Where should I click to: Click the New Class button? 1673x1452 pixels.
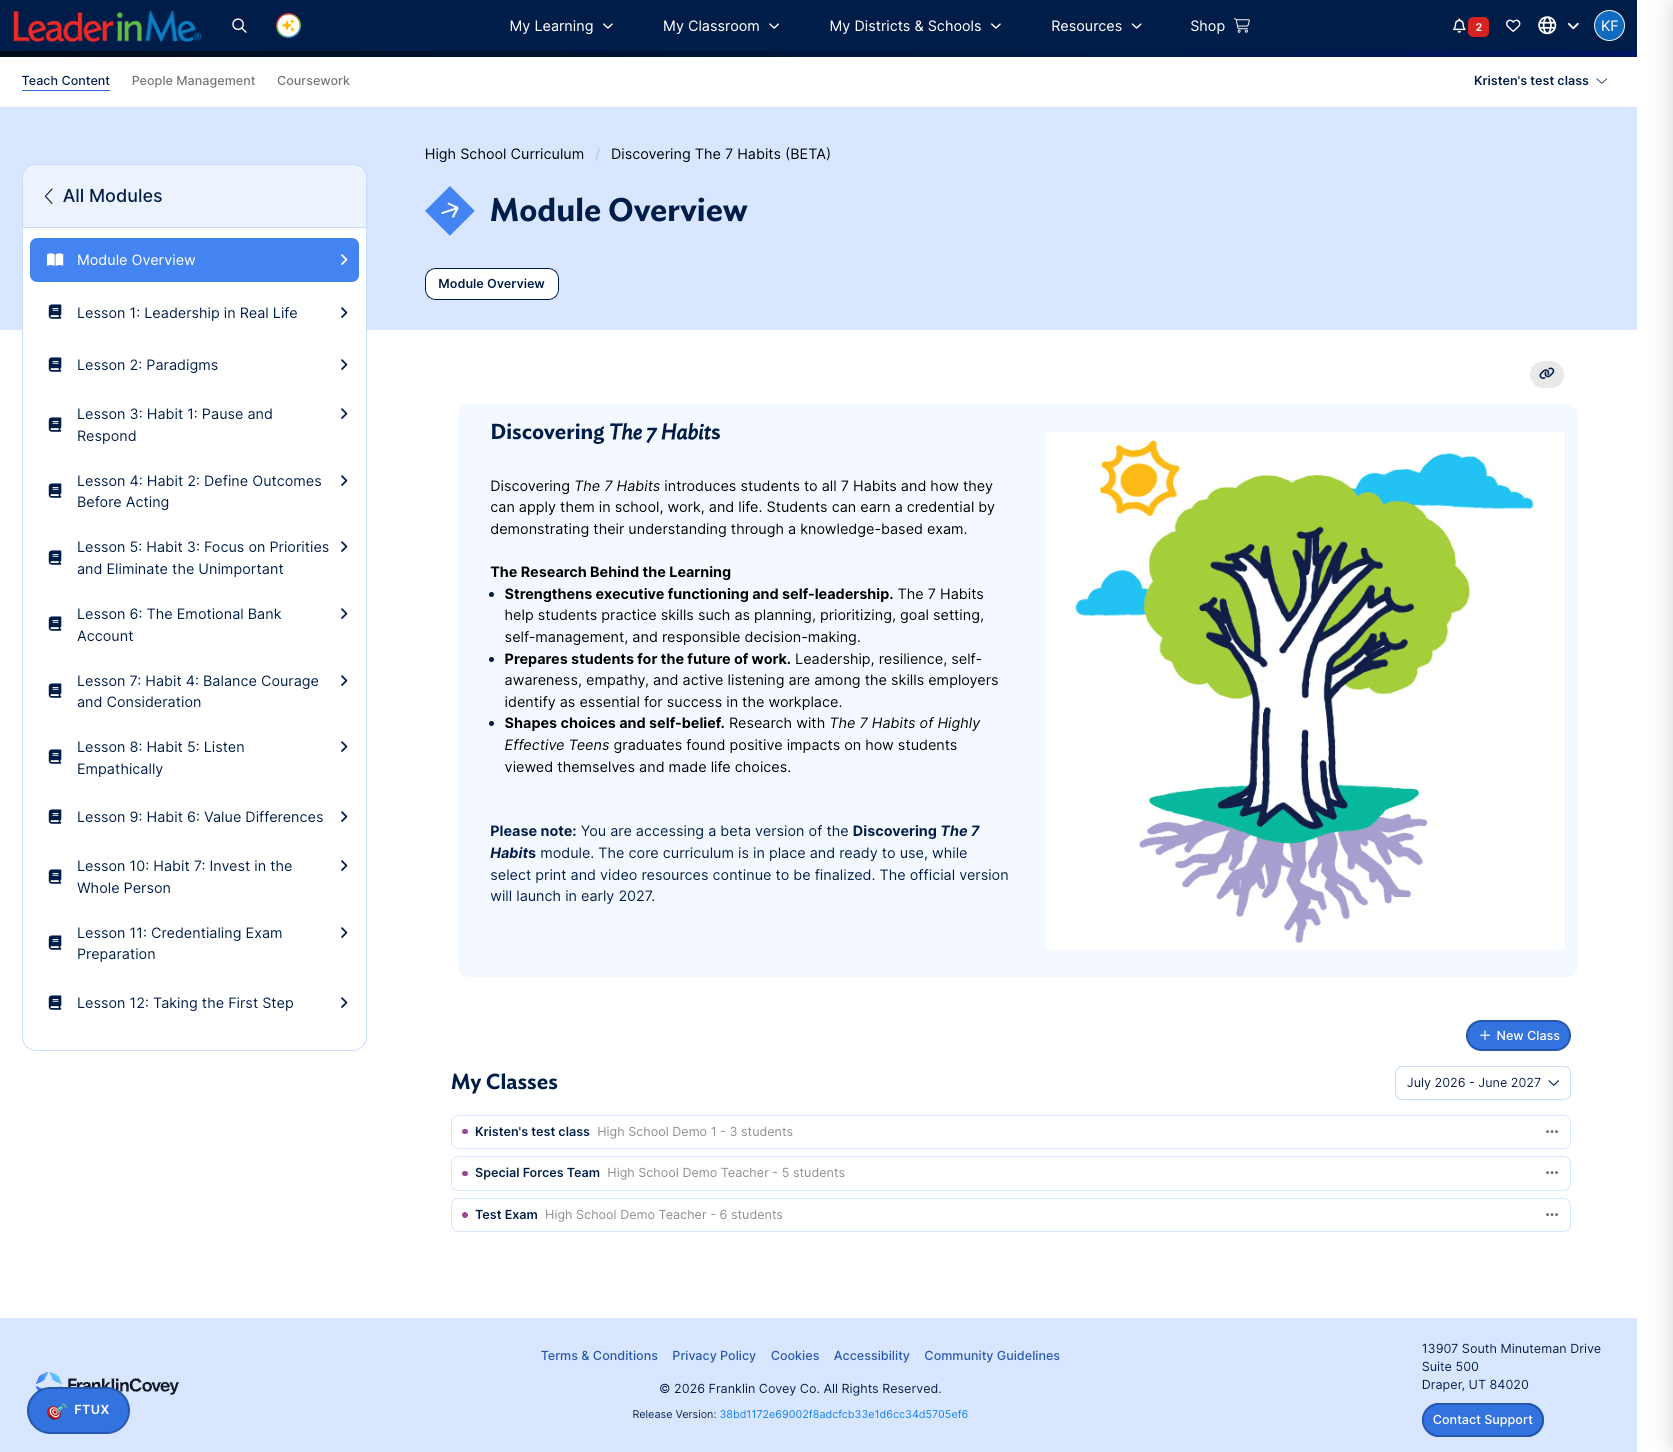1518,1036
